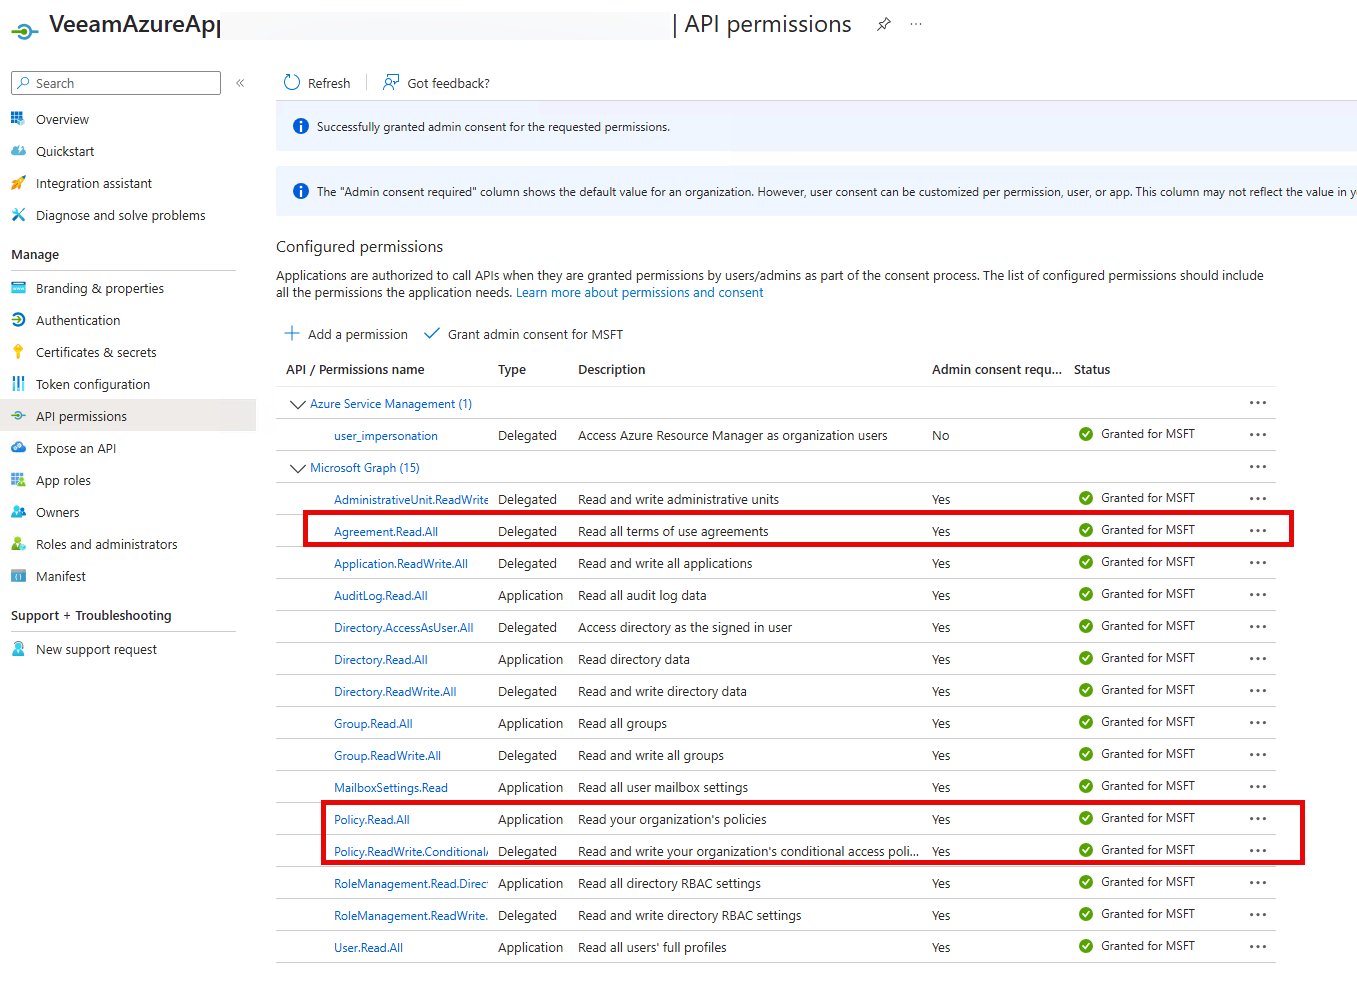1357x1002 pixels.
Task: Pin the API permissions page
Action: (884, 25)
